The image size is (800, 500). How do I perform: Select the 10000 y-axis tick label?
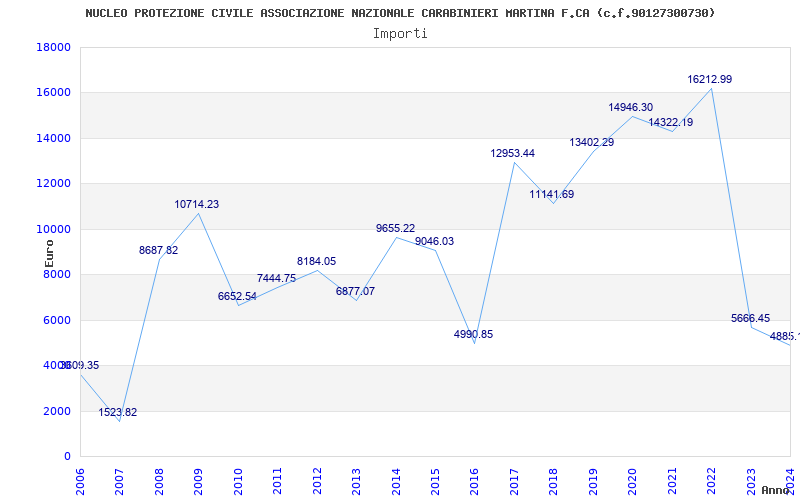(53, 229)
